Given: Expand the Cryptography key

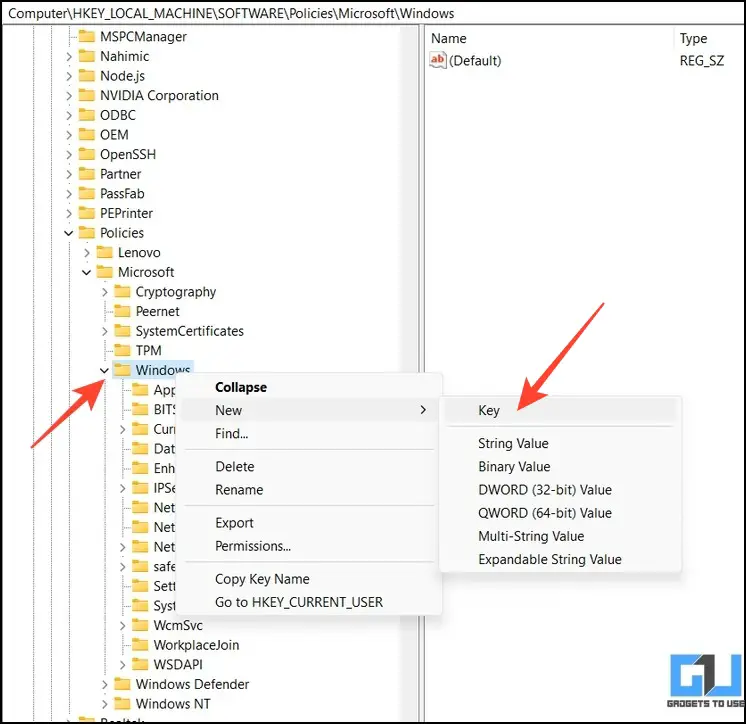Looking at the screenshot, I should (105, 292).
